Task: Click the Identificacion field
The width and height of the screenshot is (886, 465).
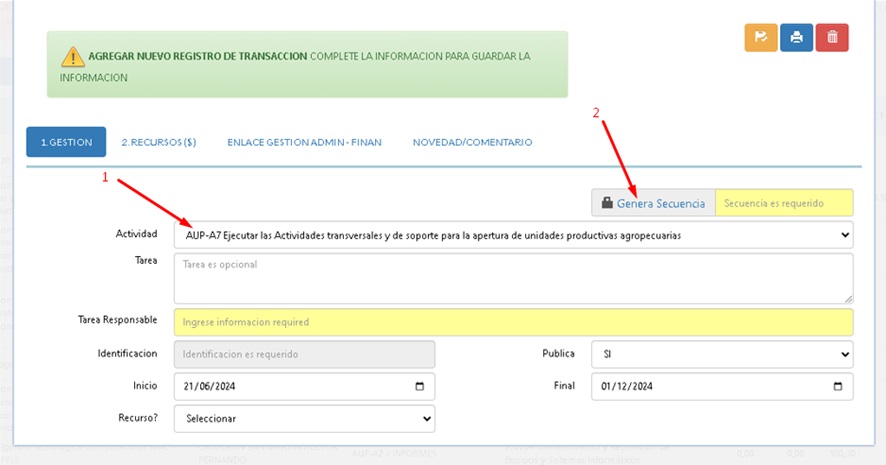Action: pyautogui.click(x=305, y=354)
